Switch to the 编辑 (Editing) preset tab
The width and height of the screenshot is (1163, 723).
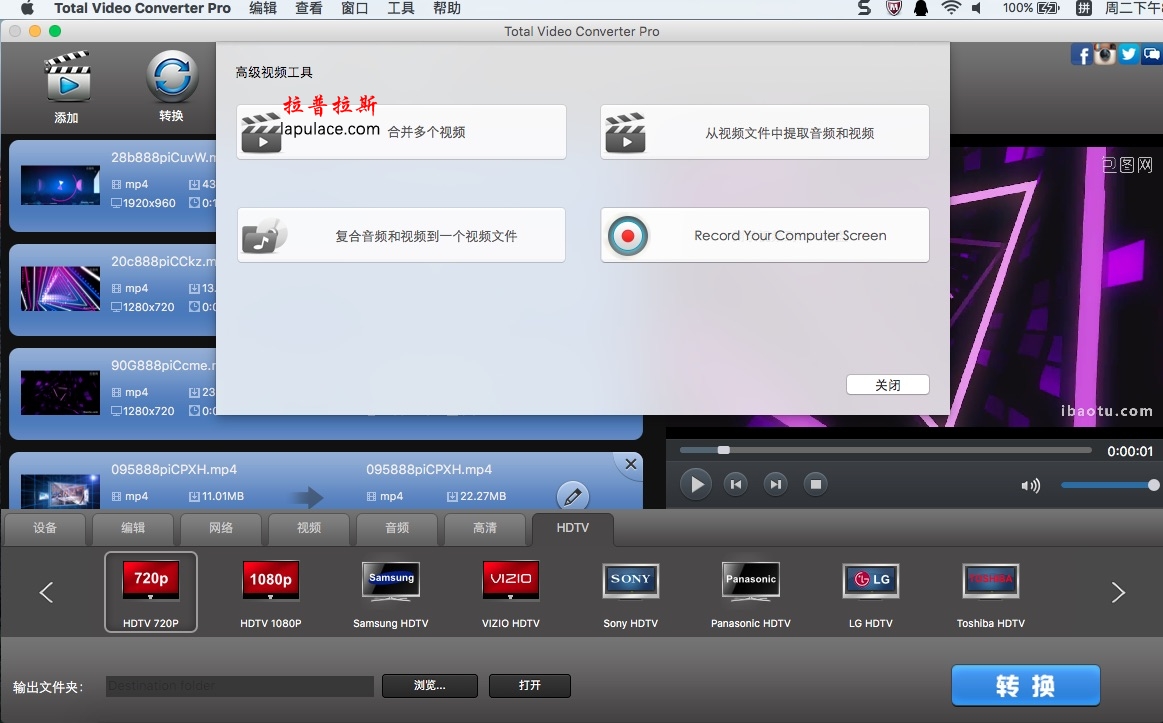[x=133, y=528]
